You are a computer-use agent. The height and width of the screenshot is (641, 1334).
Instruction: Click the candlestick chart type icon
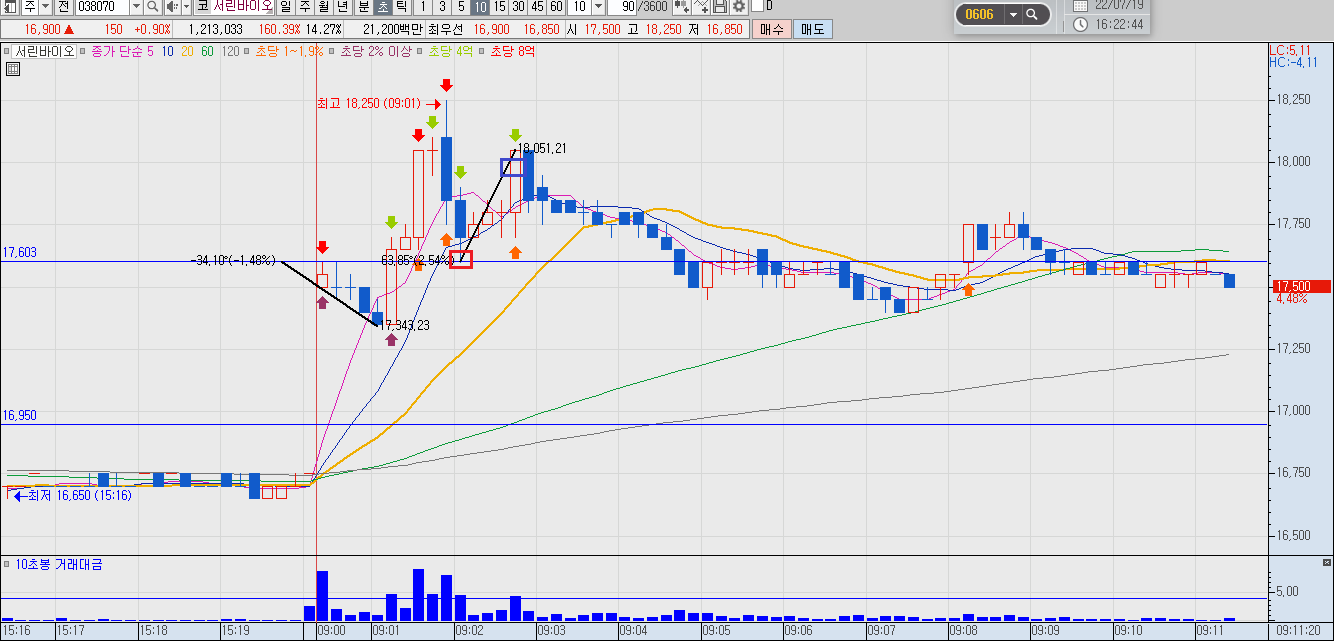tap(681, 7)
